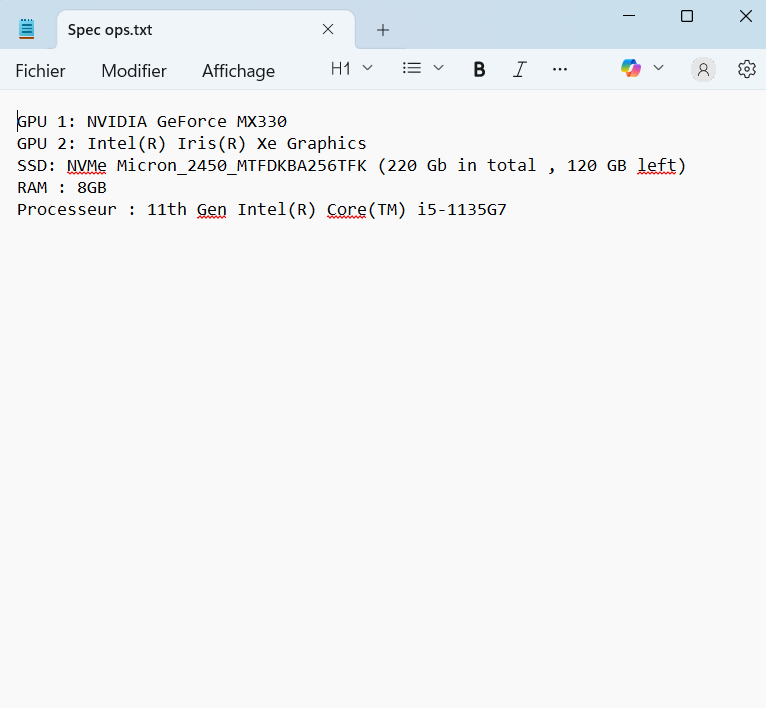766x708 pixels.
Task: Click the word 'Processeur'
Action: tap(67, 210)
